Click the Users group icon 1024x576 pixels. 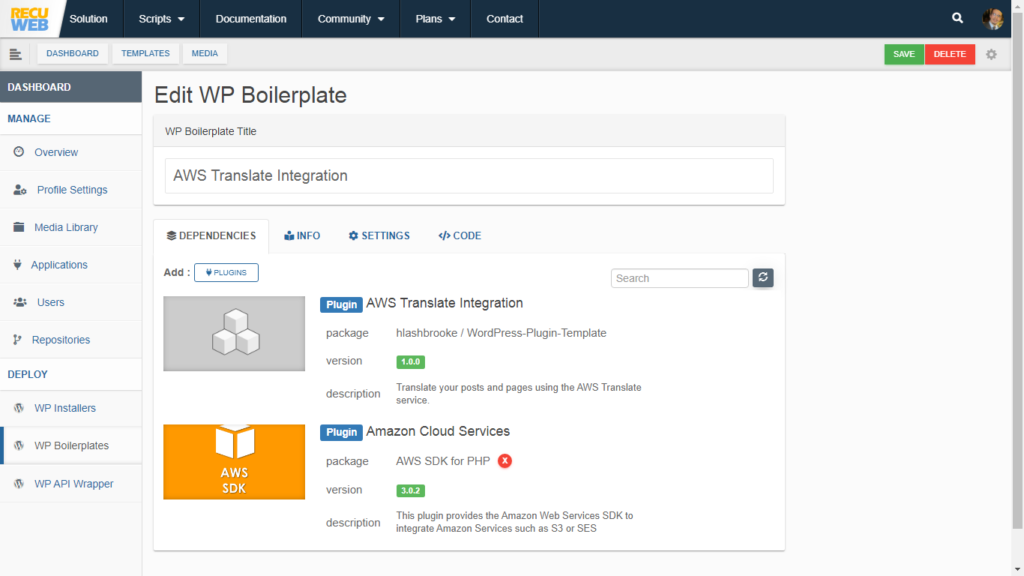[x=20, y=302]
